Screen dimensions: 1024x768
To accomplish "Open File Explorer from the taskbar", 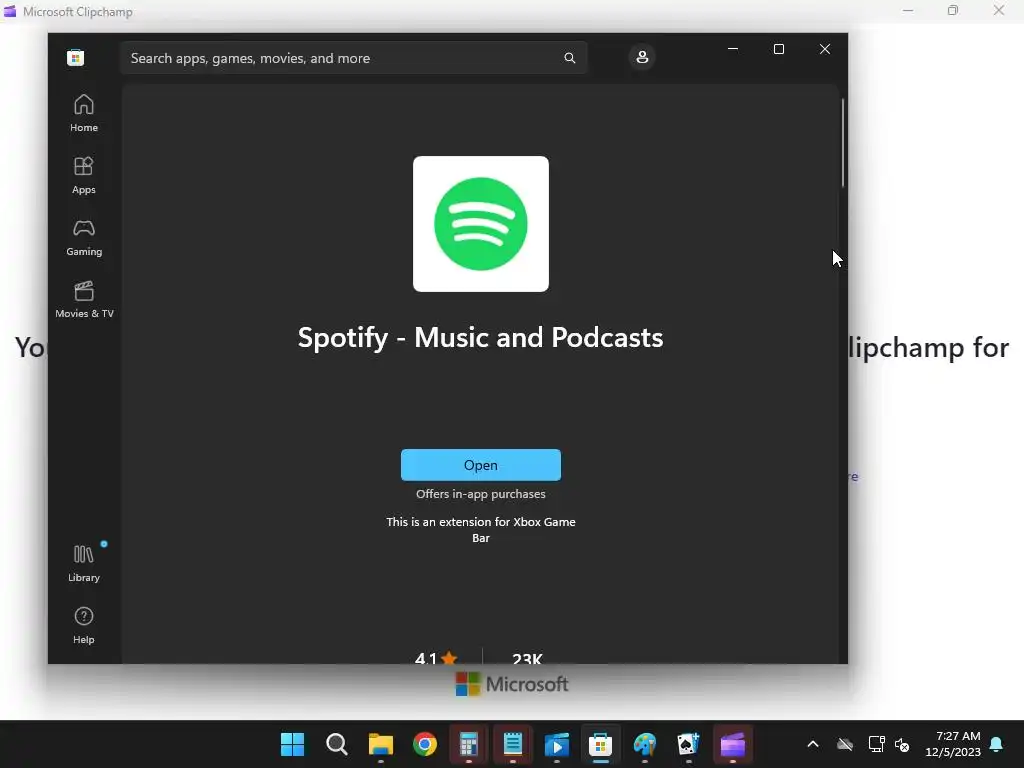I will tap(381, 744).
